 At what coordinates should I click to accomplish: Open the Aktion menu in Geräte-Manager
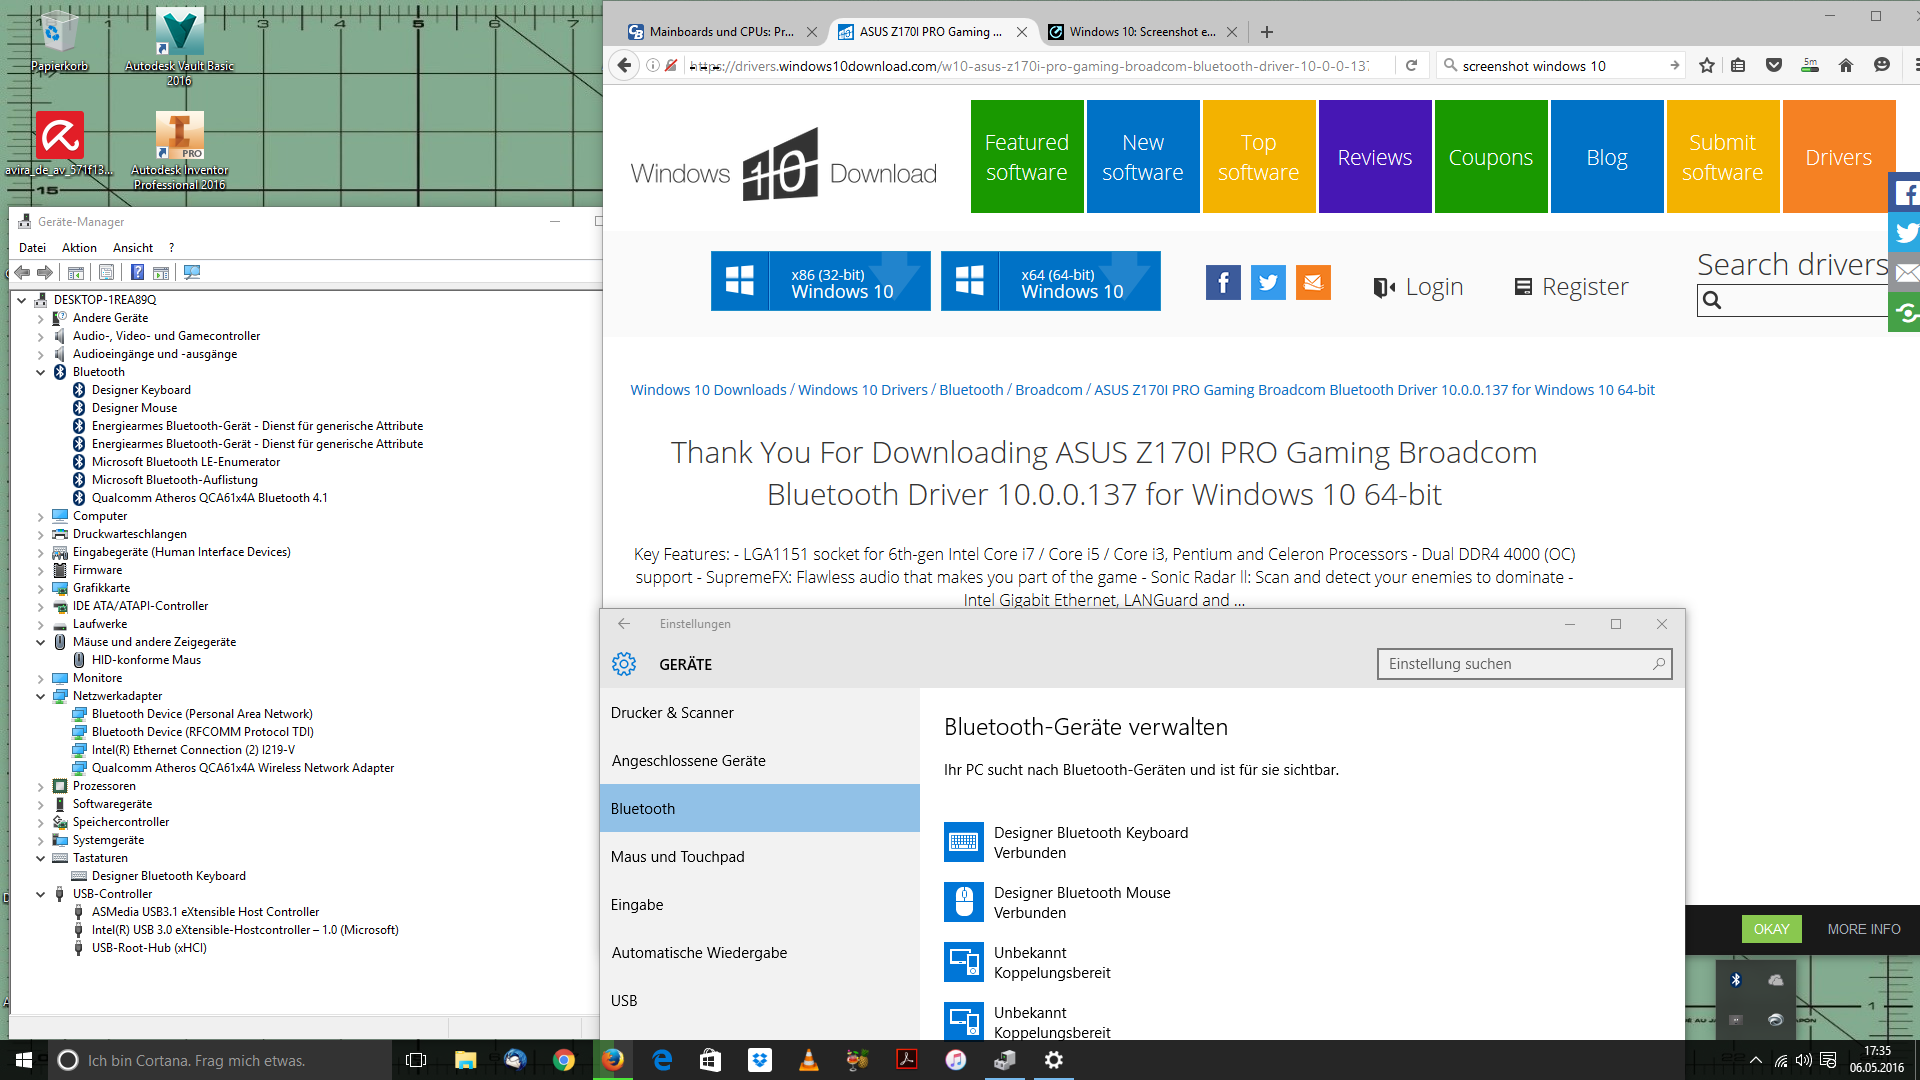pyautogui.click(x=79, y=248)
